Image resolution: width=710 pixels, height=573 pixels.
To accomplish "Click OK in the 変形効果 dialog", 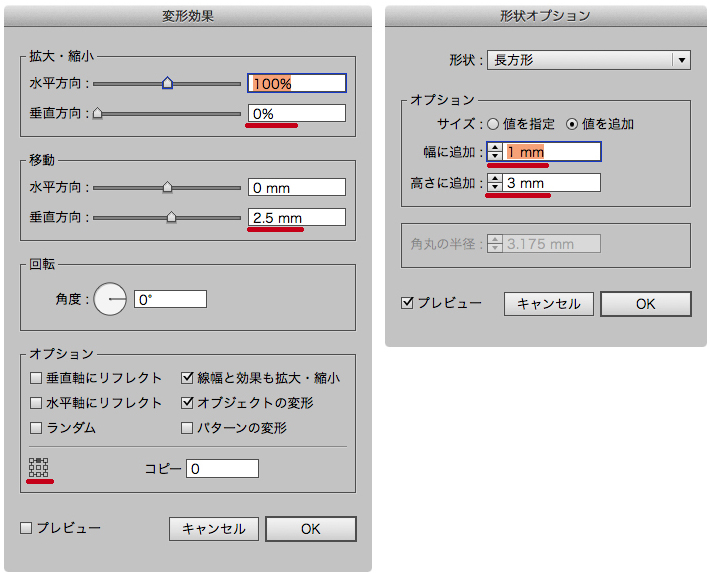I will (311, 529).
